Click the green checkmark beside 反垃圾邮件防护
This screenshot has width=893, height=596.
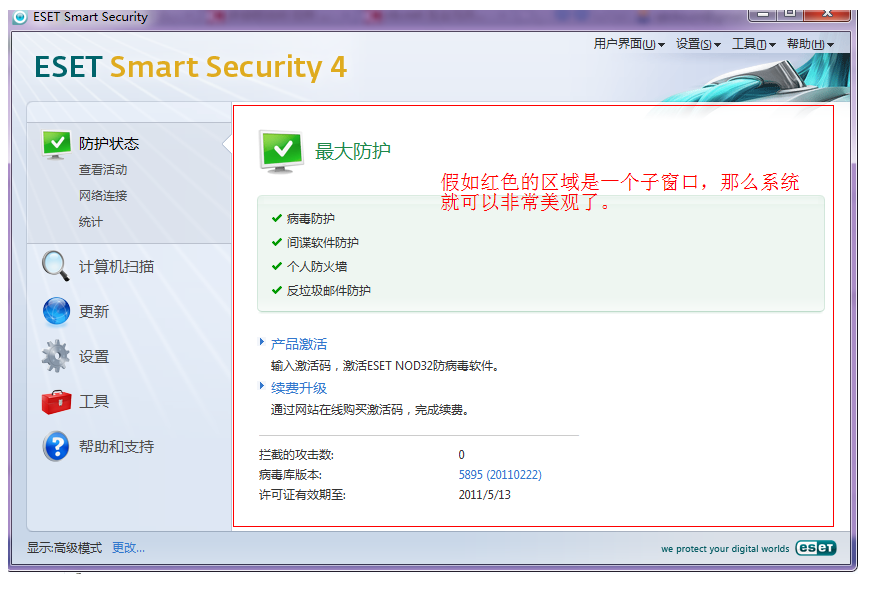tap(277, 290)
